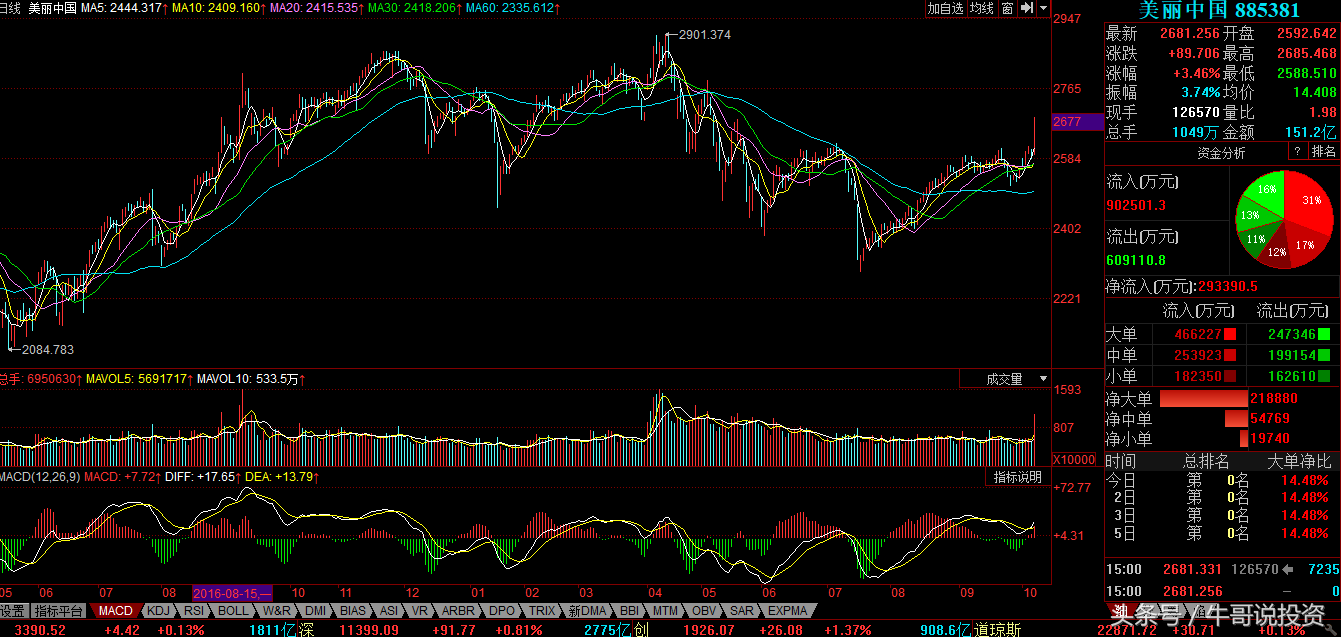The image size is (1341, 637).
Task: Click the MACD(12,26,9) parameter label
Action: pyautogui.click(x=38, y=477)
